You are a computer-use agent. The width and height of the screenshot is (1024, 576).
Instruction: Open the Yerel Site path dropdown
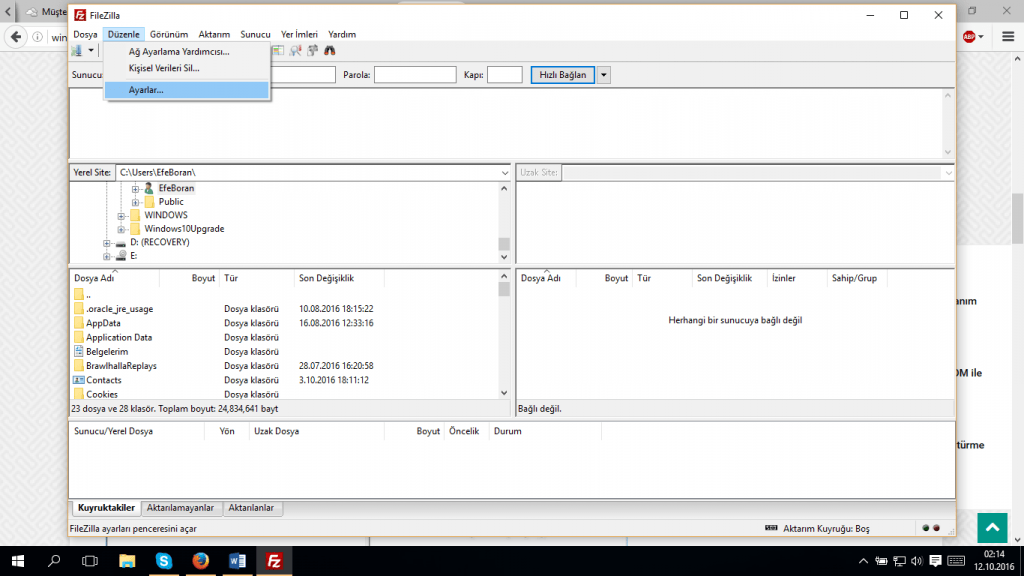click(x=504, y=173)
